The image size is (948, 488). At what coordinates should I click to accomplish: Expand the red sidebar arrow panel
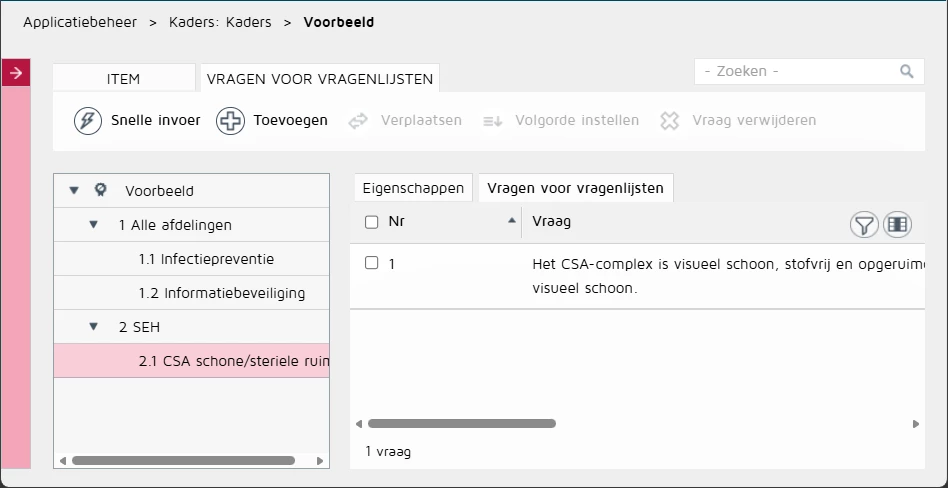point(16,73)
